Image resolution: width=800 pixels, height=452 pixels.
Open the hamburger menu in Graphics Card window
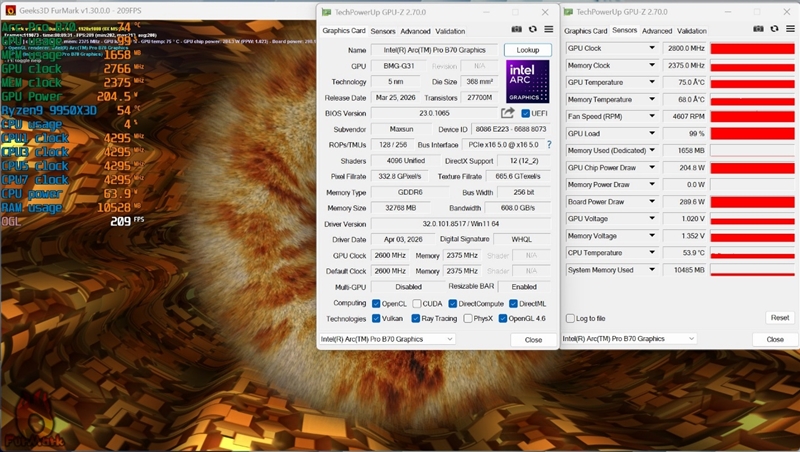pos(548,30)
